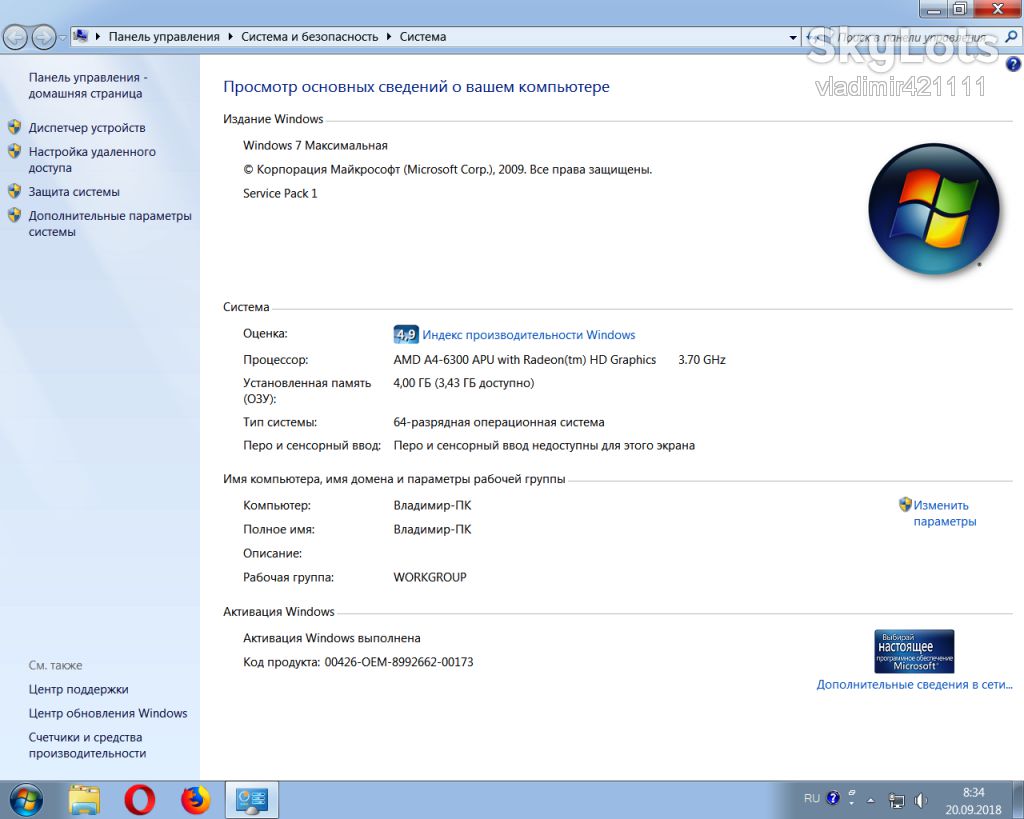This screenshot has width=1024, height=819.
Task: Open the volume speaker tray icon
Action: pos(921,800)
